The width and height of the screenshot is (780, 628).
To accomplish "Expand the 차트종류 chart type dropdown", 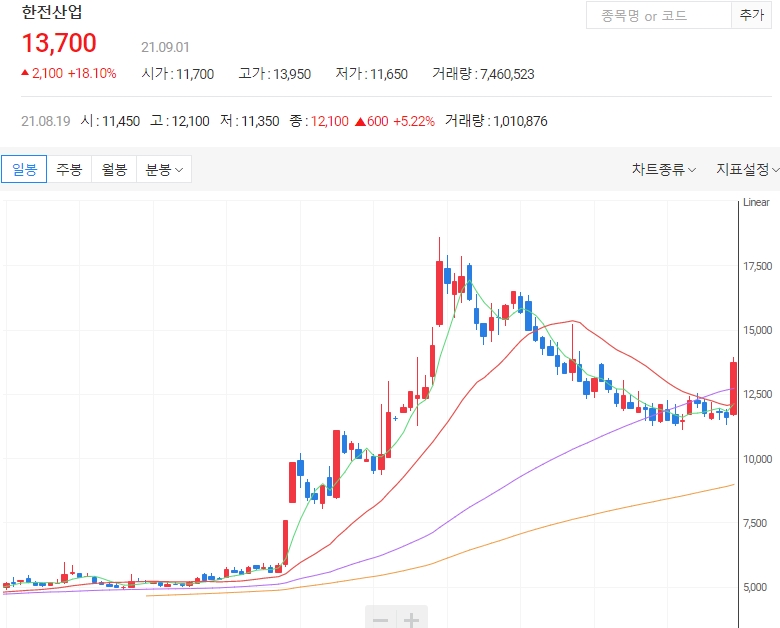I will click(664, 170).
